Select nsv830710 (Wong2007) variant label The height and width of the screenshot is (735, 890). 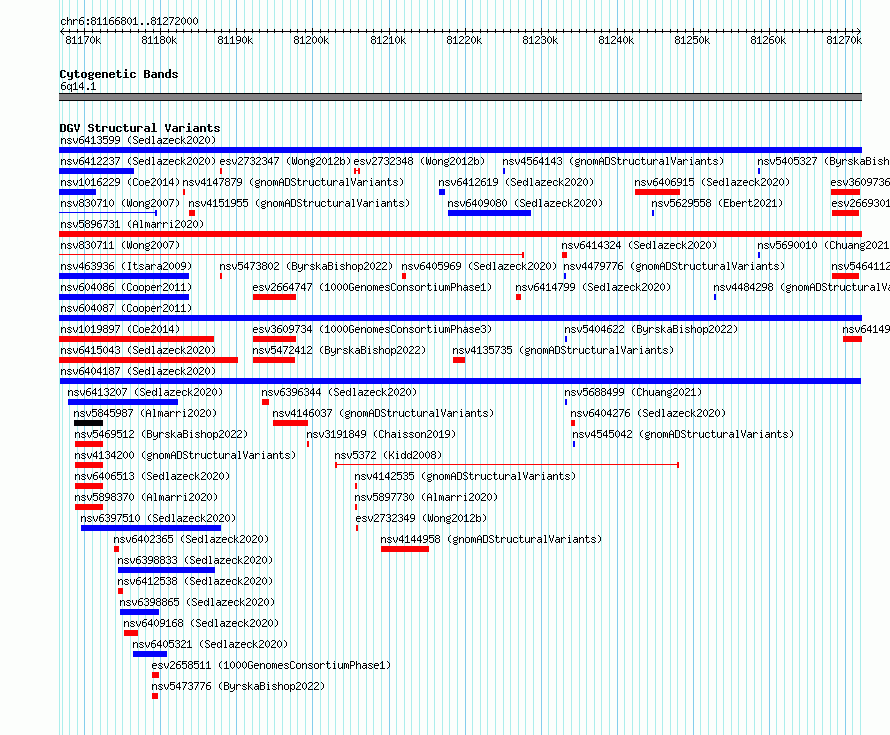coord(120,203)
